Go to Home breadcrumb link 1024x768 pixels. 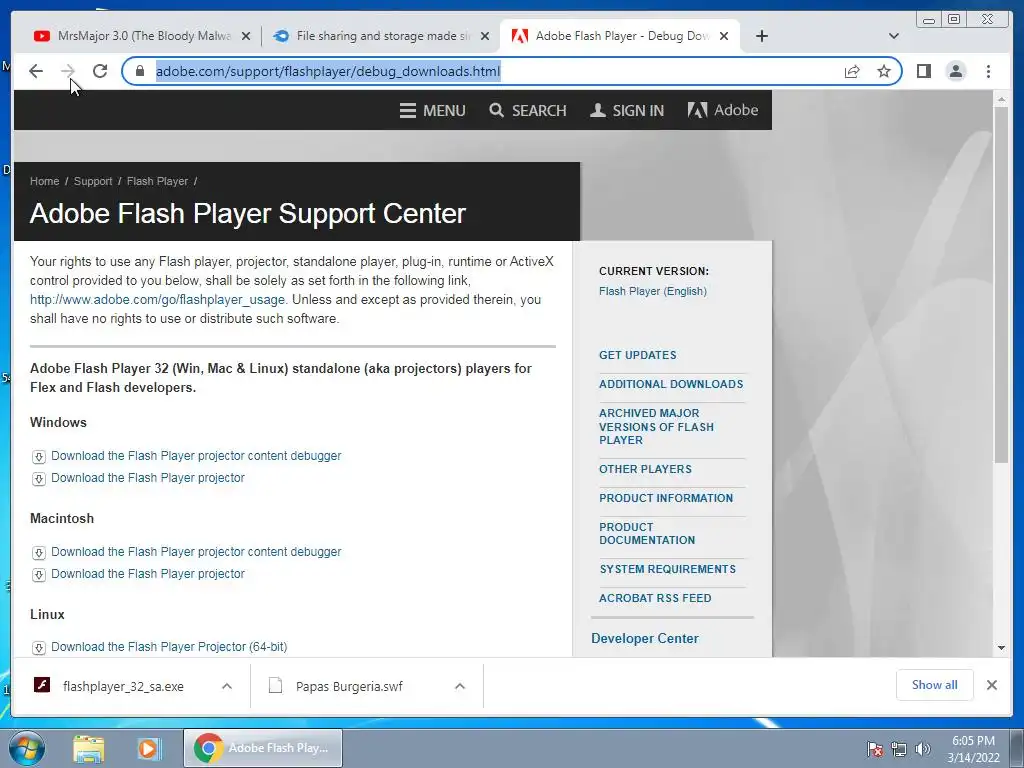click(x=44, y=181)
